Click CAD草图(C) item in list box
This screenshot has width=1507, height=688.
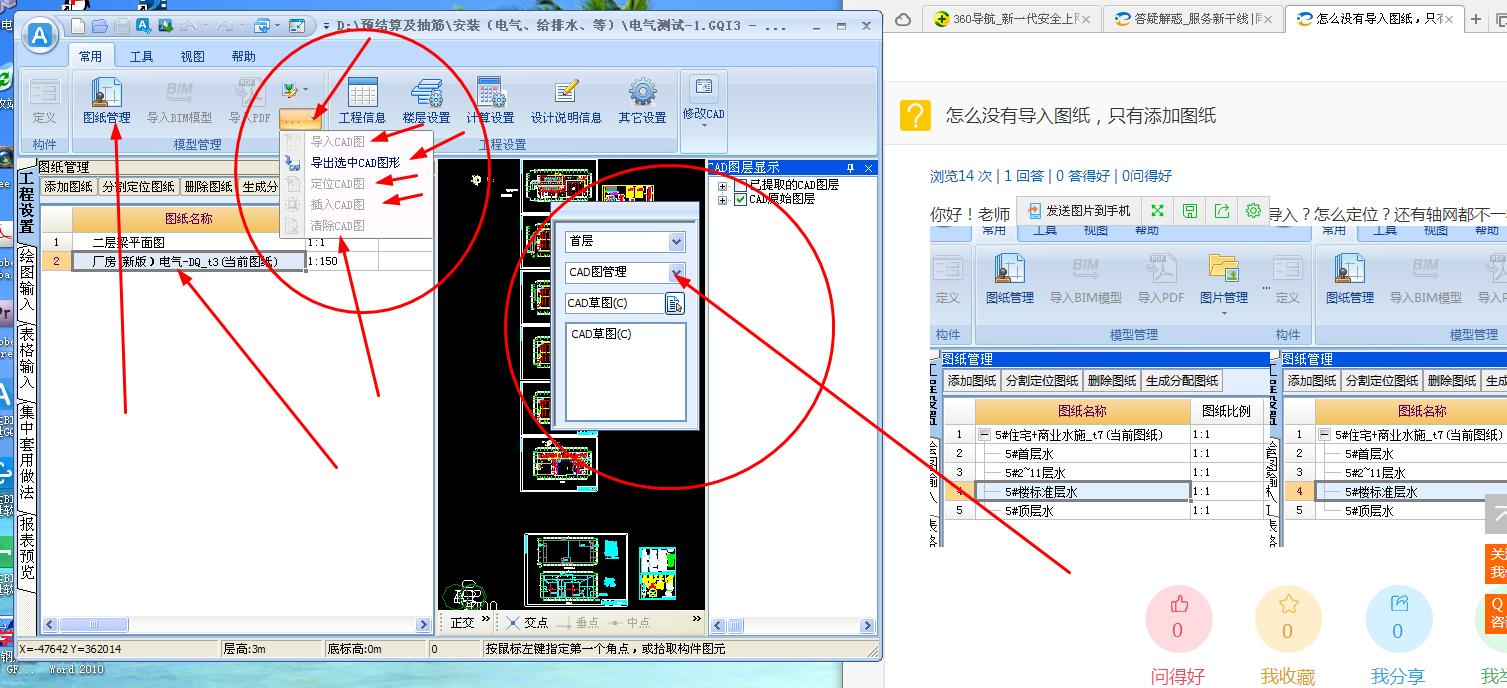(601, 334)
